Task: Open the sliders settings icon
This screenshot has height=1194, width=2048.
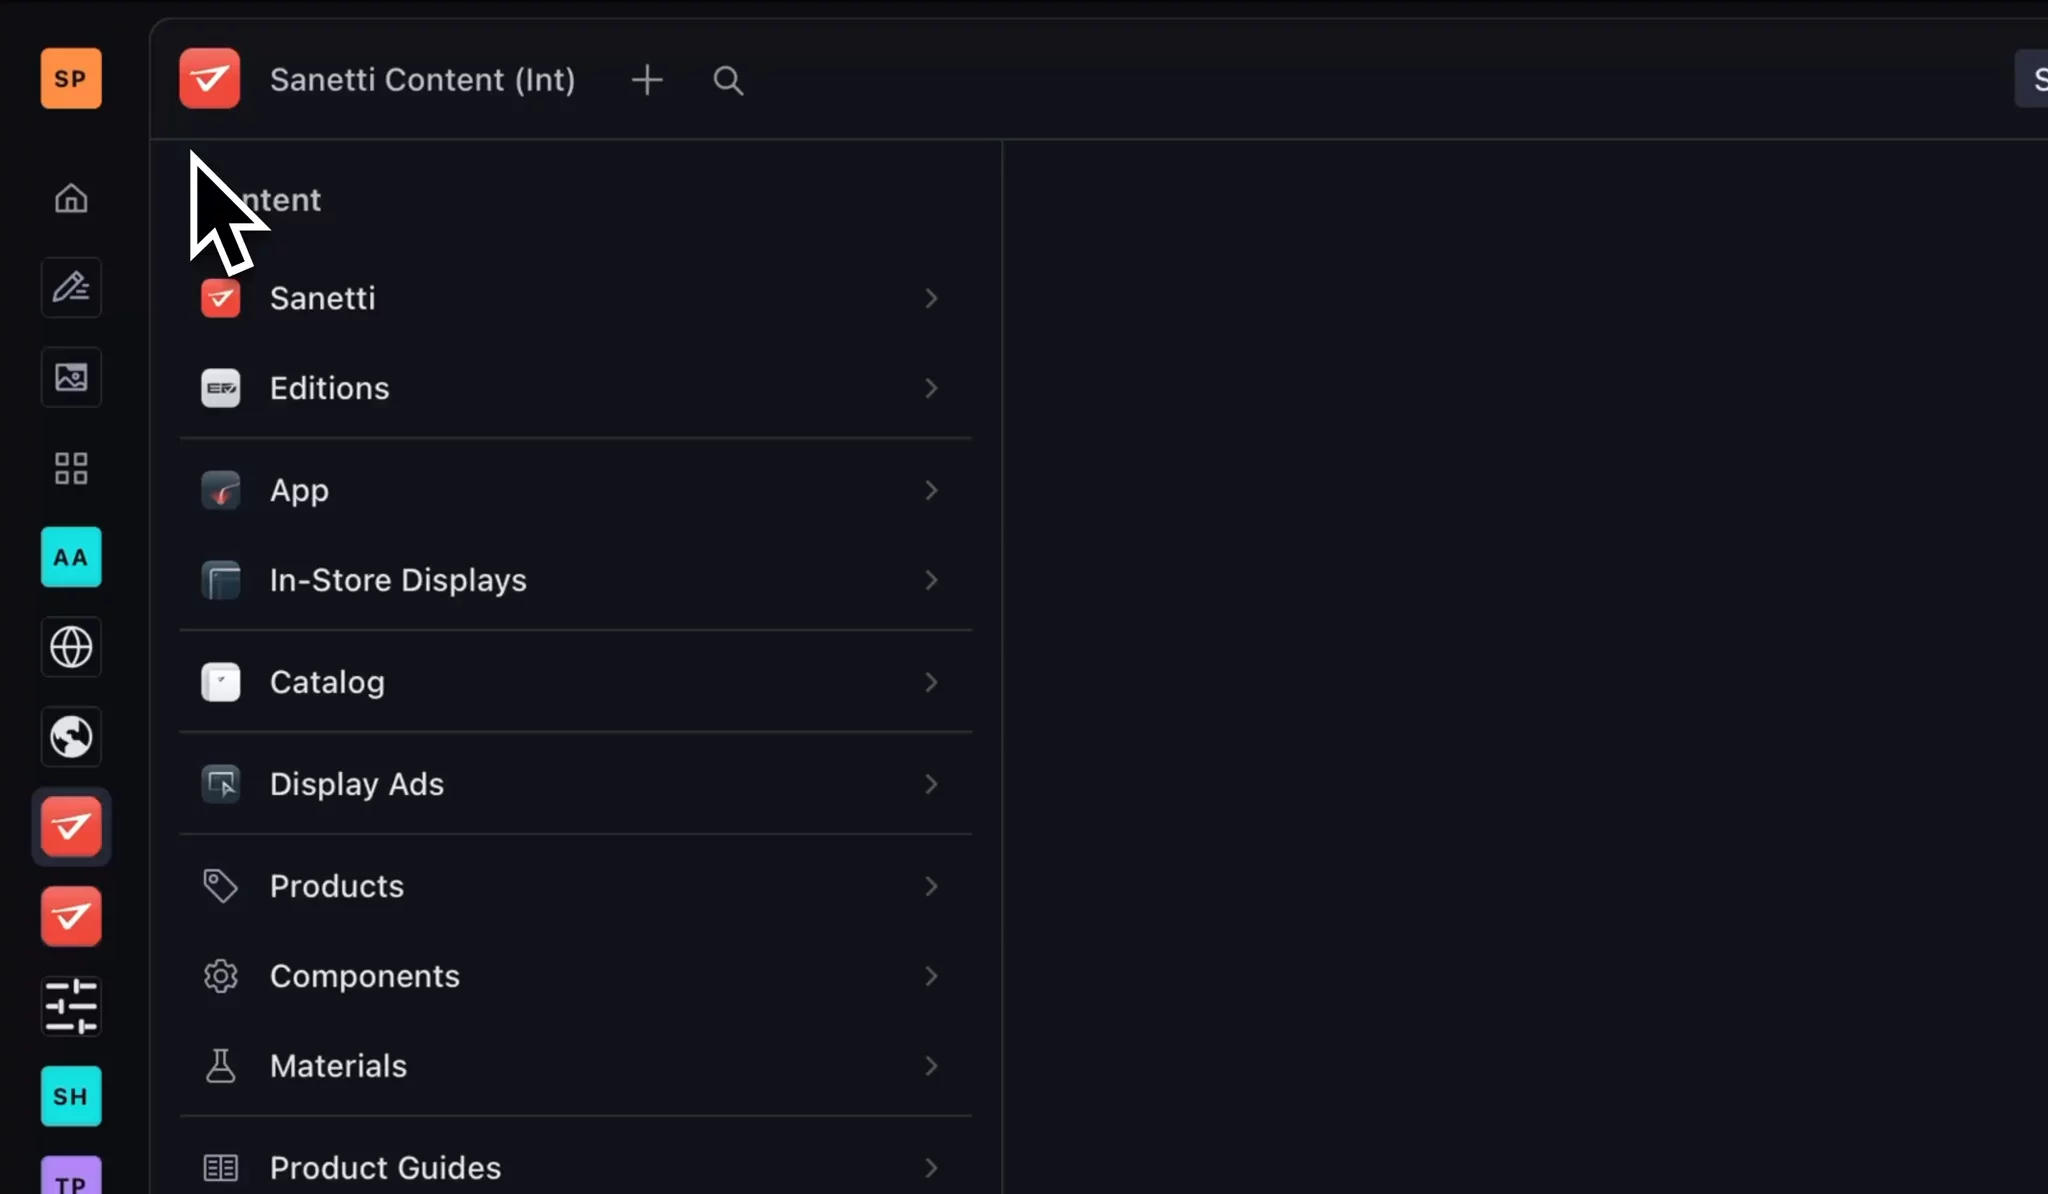Action: [71, 1006]
